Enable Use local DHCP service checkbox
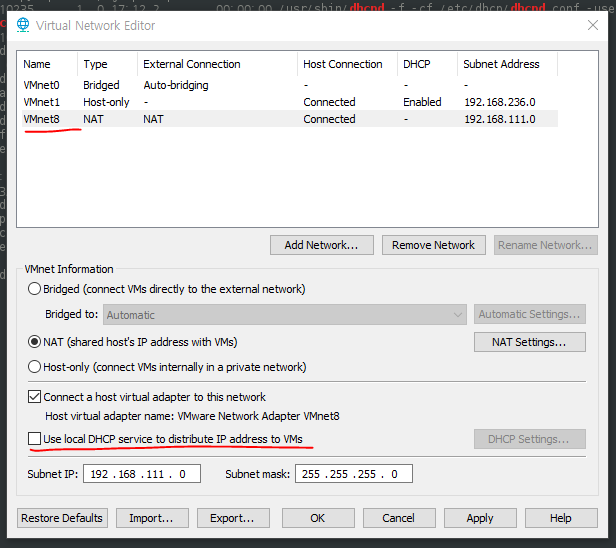Viewport: 616px width, 548px height. (x=35, y=439)
